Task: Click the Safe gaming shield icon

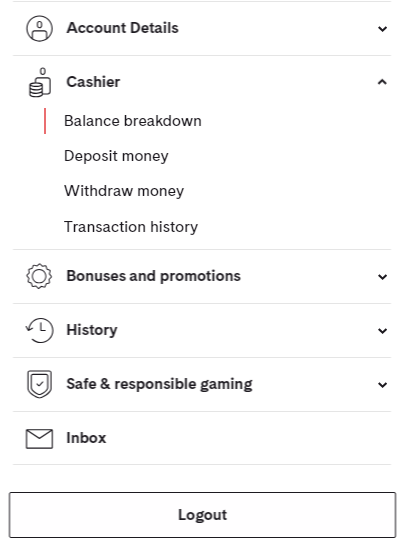Action: 39,384
